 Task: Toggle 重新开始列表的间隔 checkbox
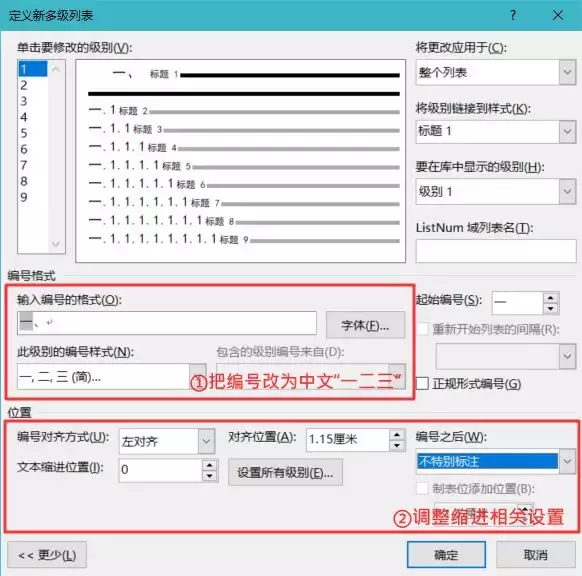click(422, 328)
